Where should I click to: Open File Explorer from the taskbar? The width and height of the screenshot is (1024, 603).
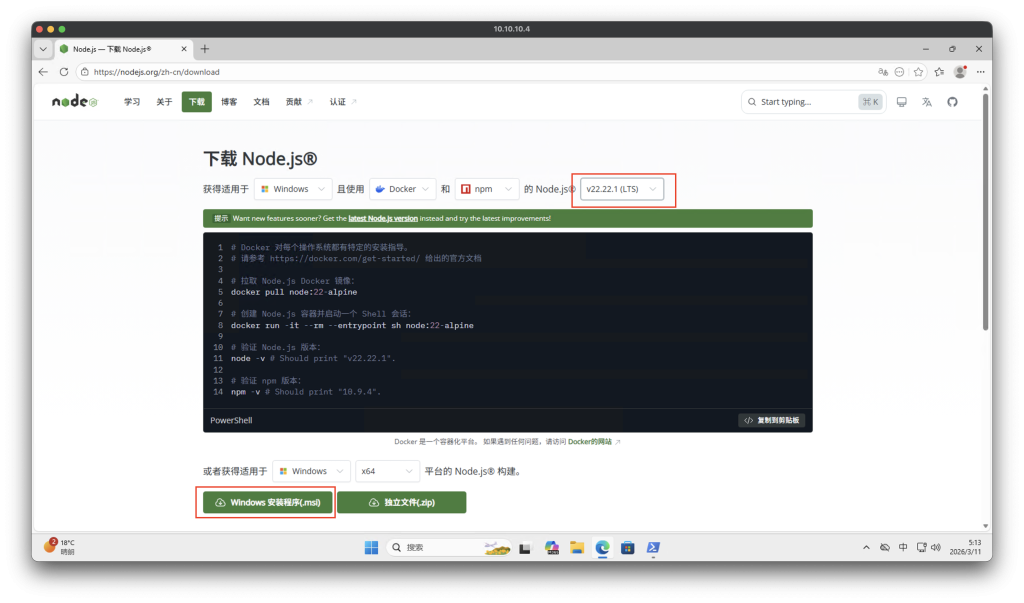pyautogui.click(x=577, y=547)
